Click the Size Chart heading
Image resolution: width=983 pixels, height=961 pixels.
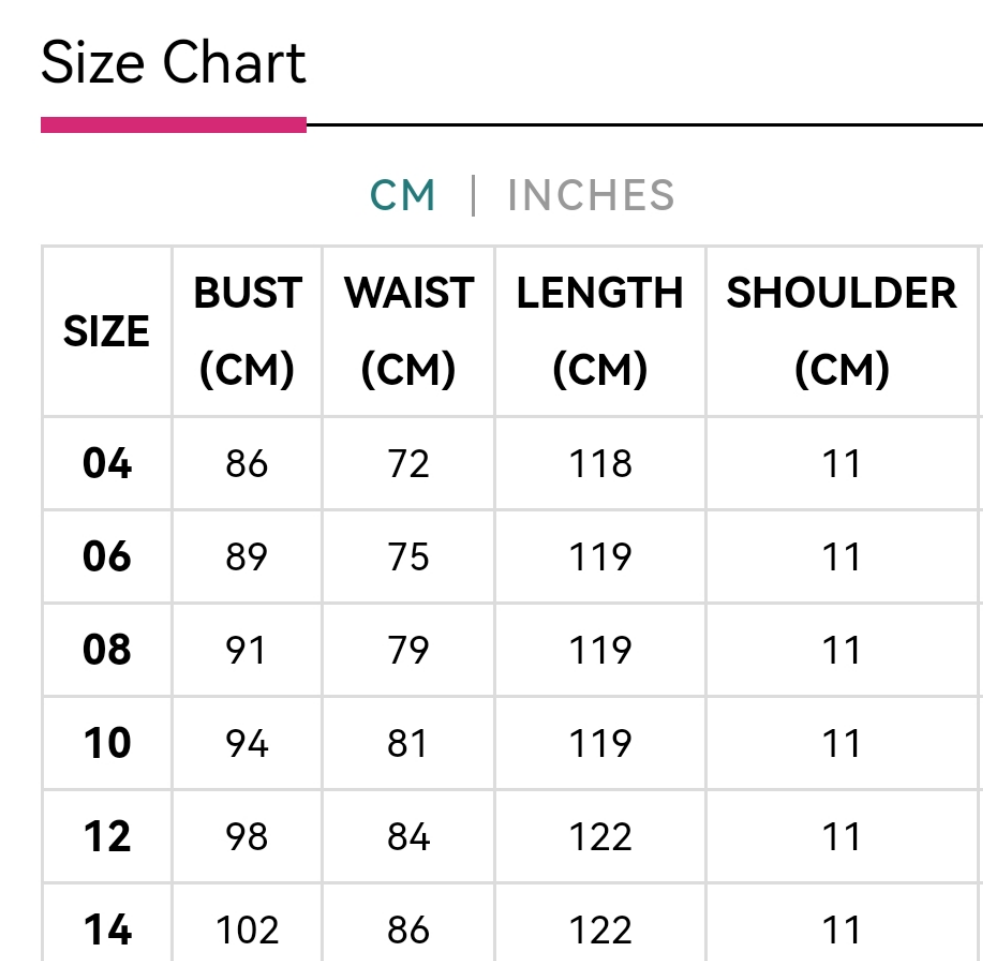(173, 63)
